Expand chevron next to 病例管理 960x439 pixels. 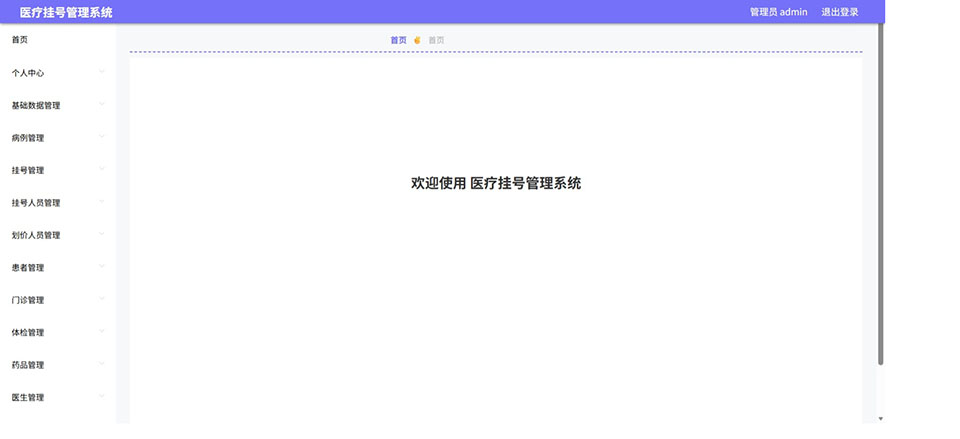point(102,137)
